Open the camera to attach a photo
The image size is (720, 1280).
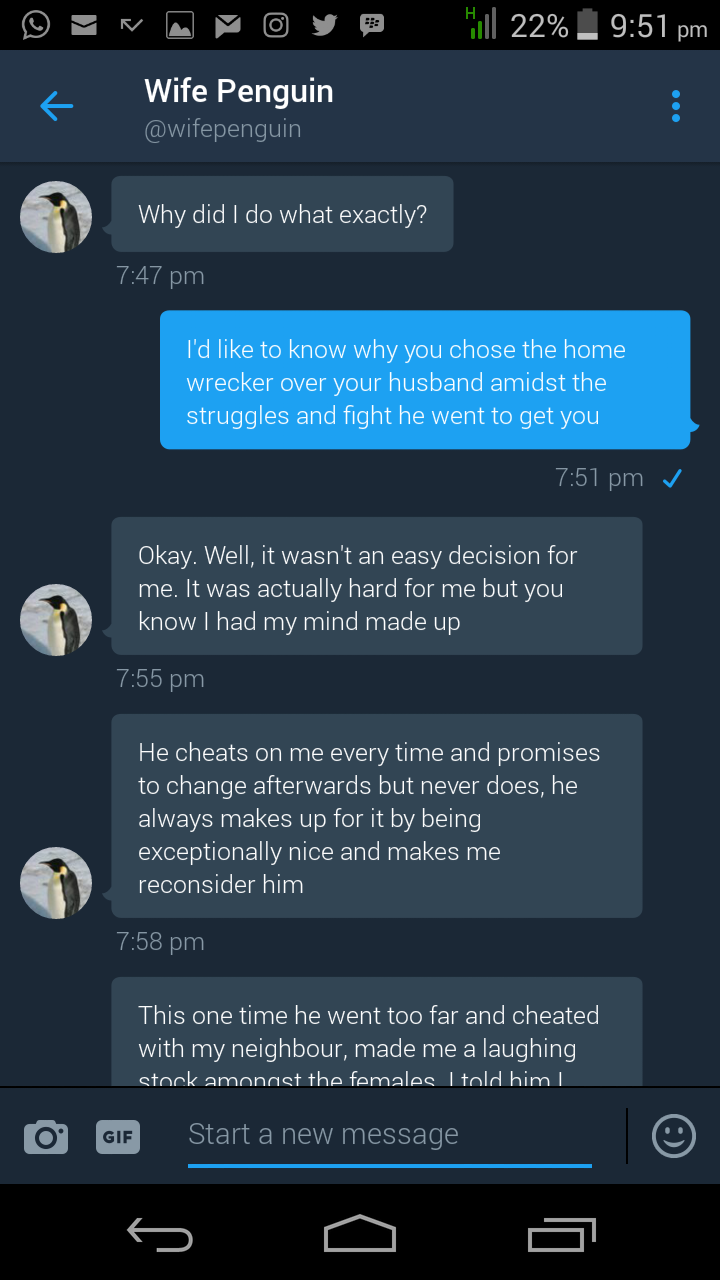click(x=46, y=1136)
